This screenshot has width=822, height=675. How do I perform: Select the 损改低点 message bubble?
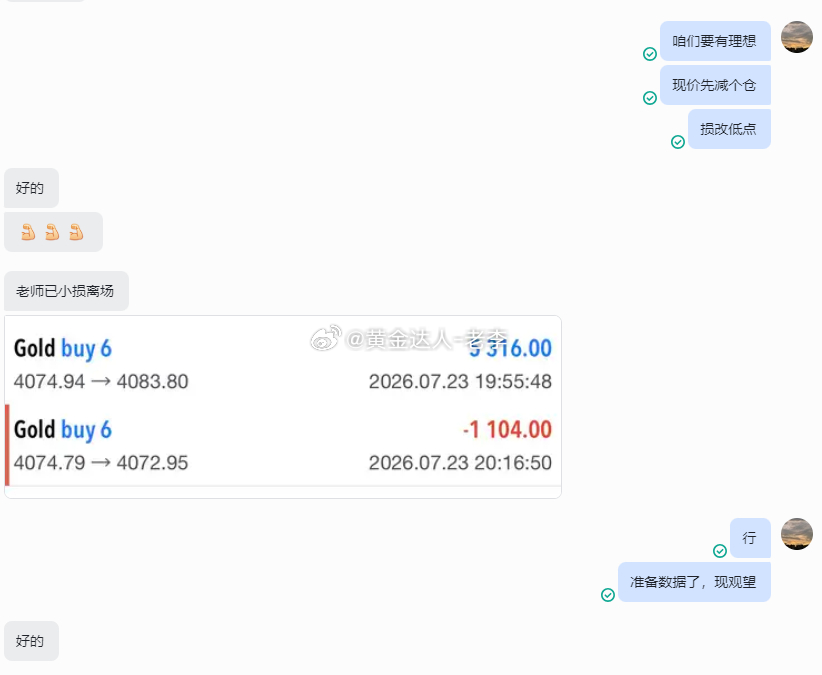[x=729, y=129]
